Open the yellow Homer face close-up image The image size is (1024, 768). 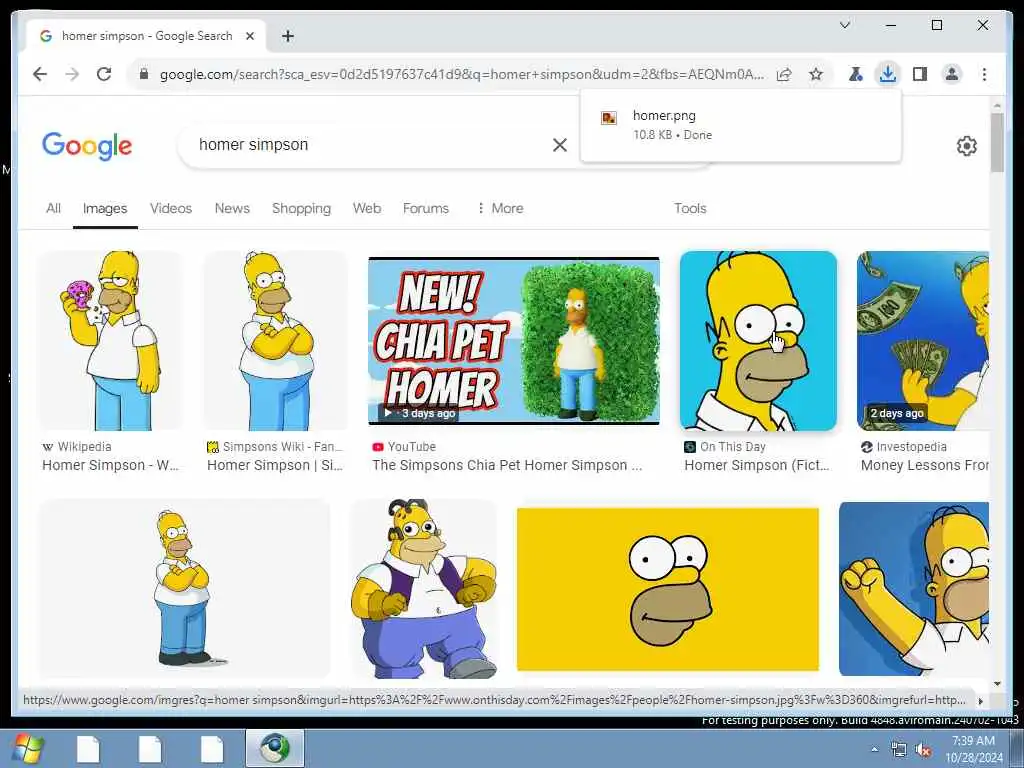click(x=667, y=589)
